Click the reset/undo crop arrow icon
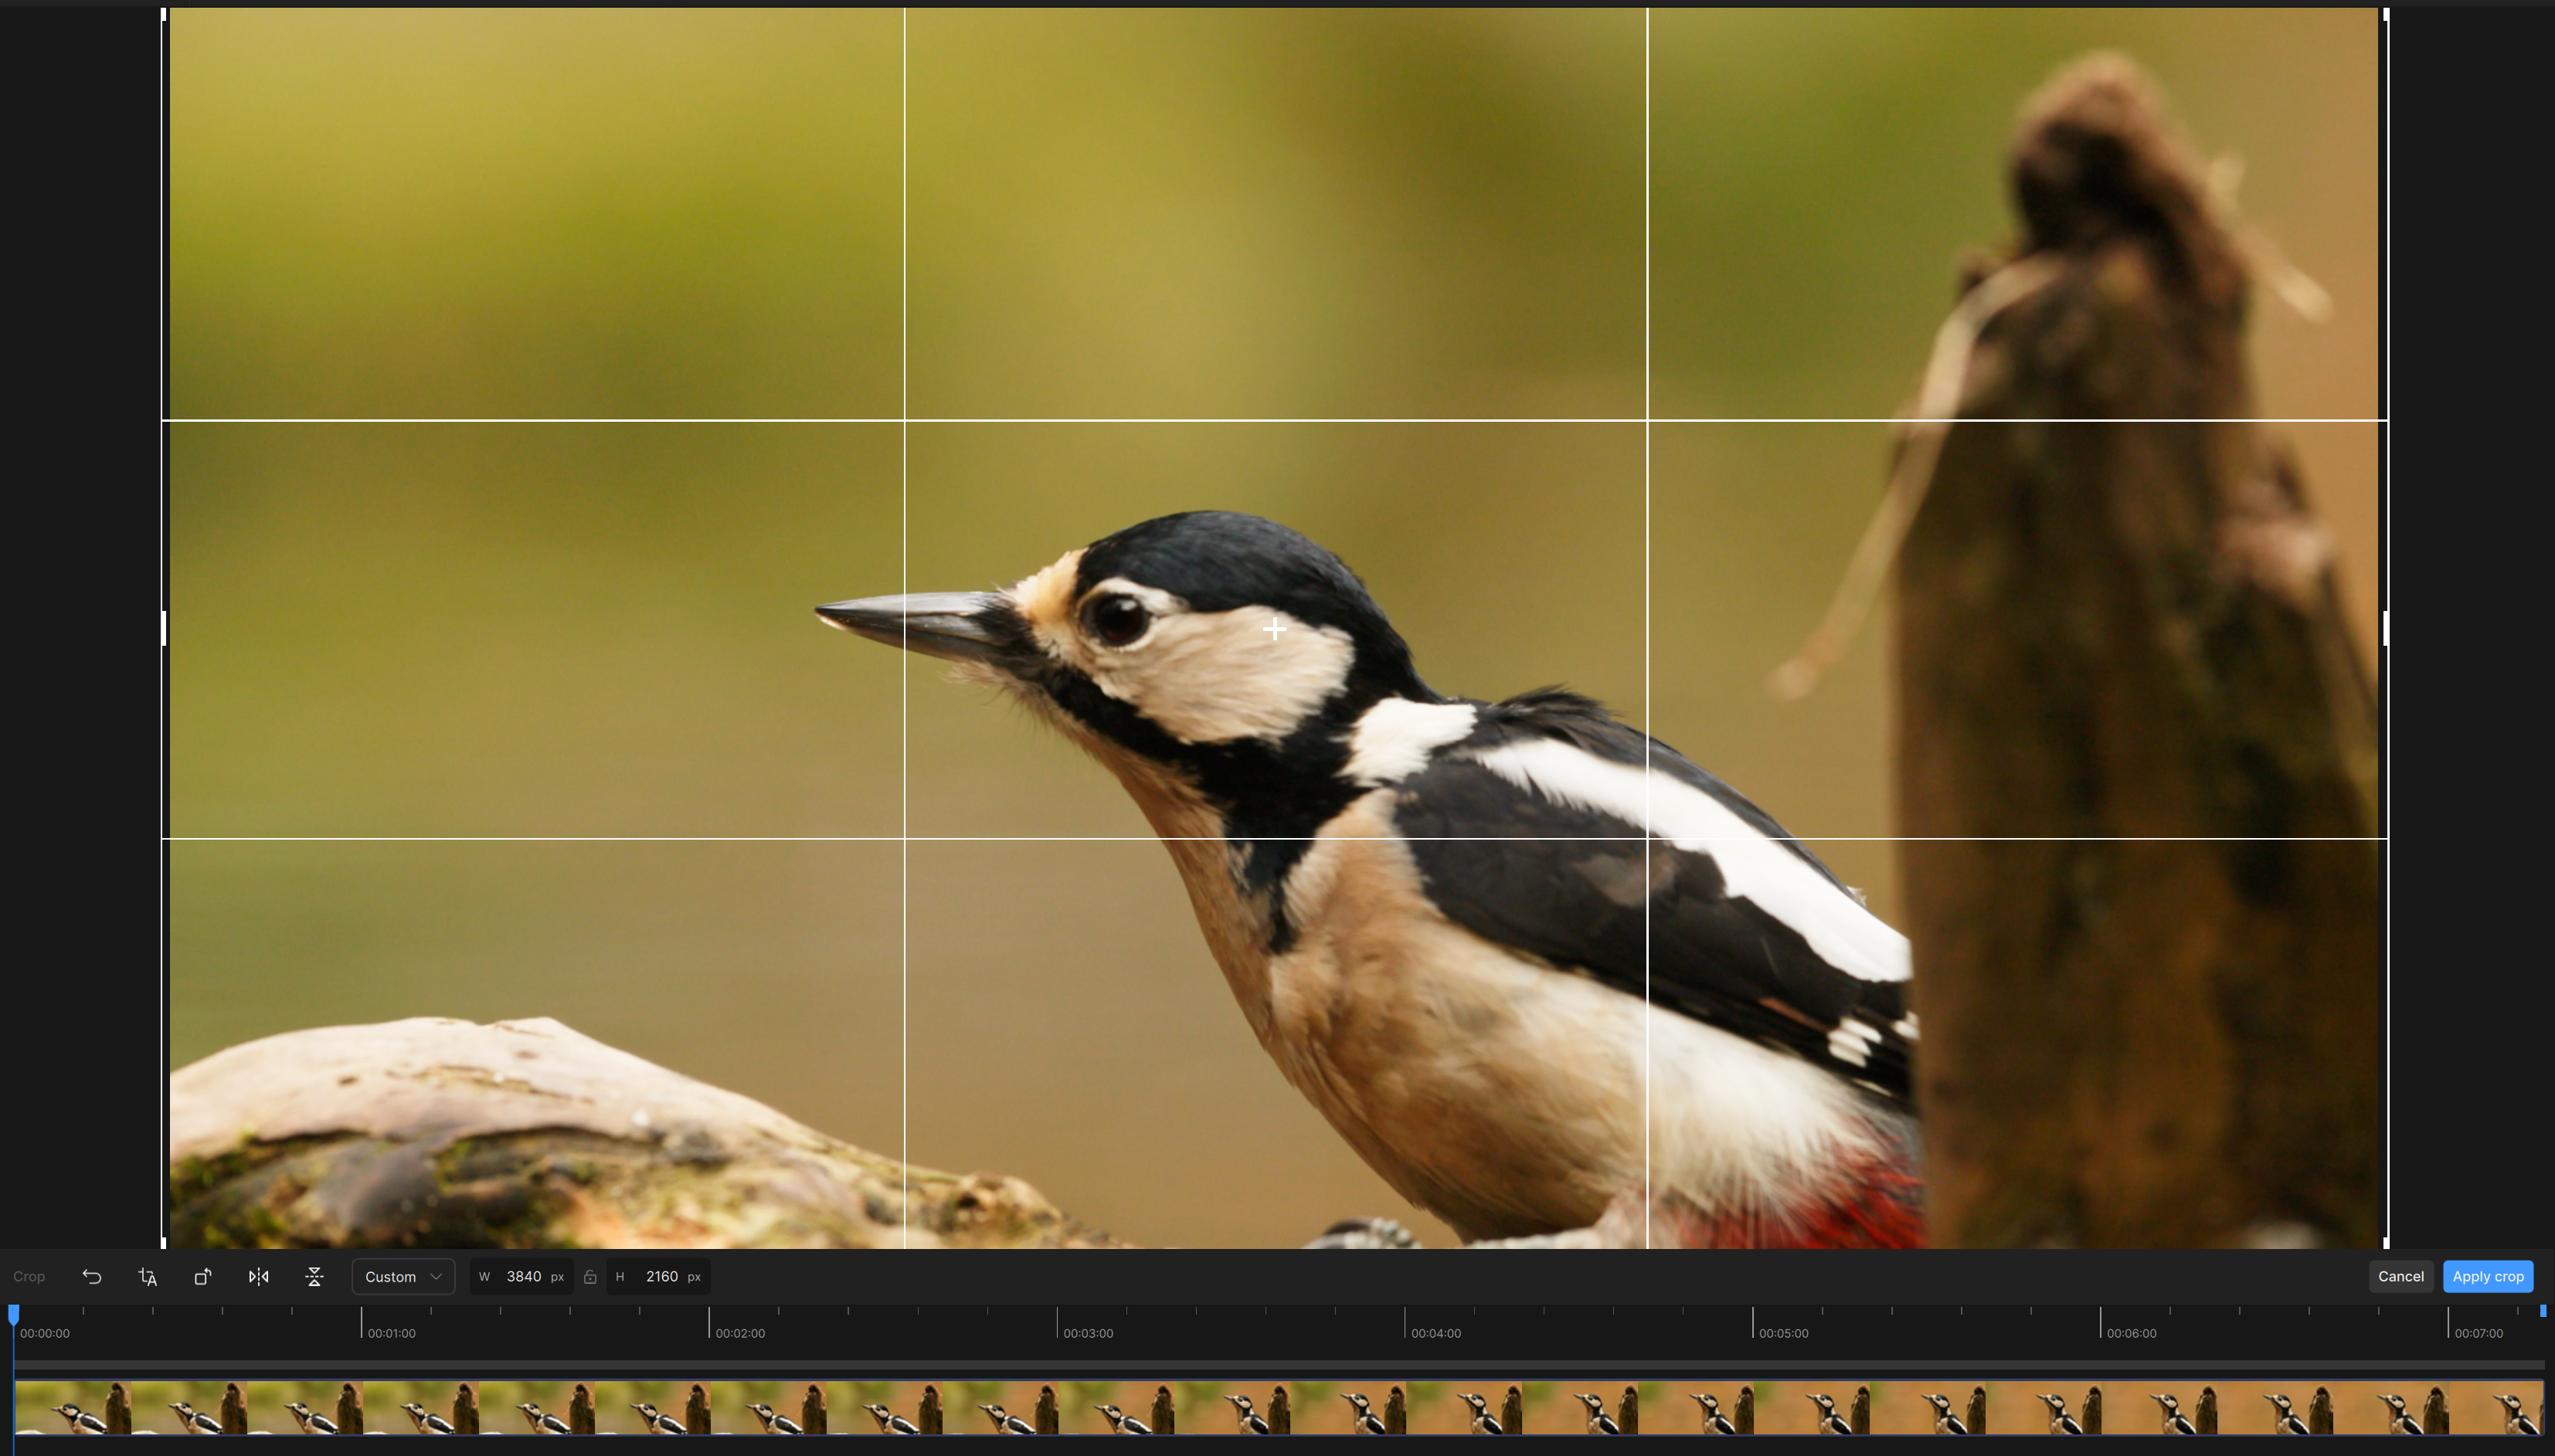 (x=91, y=1277)
